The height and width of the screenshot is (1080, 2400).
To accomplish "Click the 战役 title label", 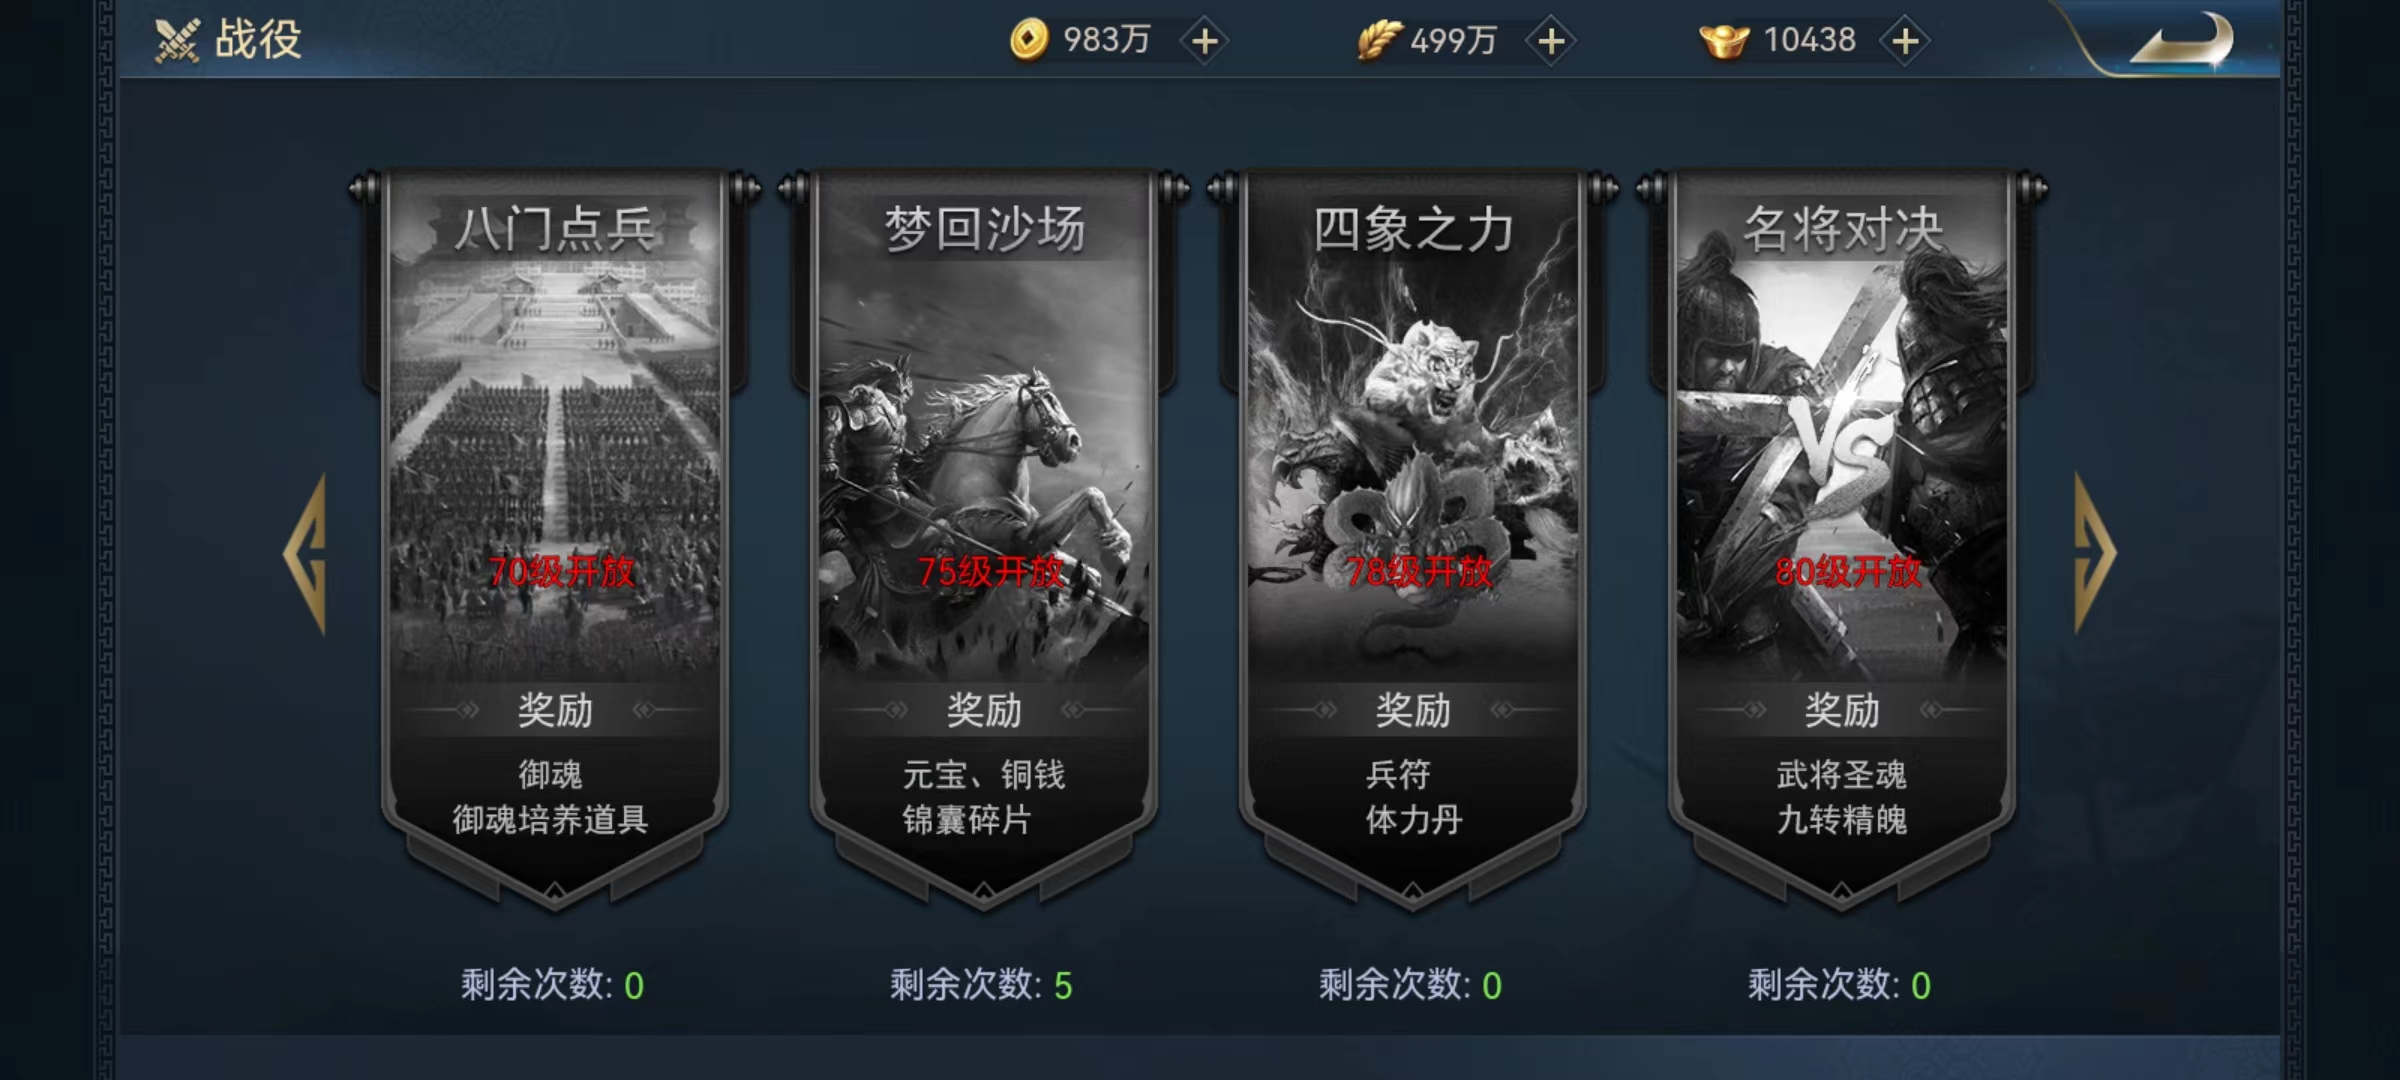I will [258, 40].
